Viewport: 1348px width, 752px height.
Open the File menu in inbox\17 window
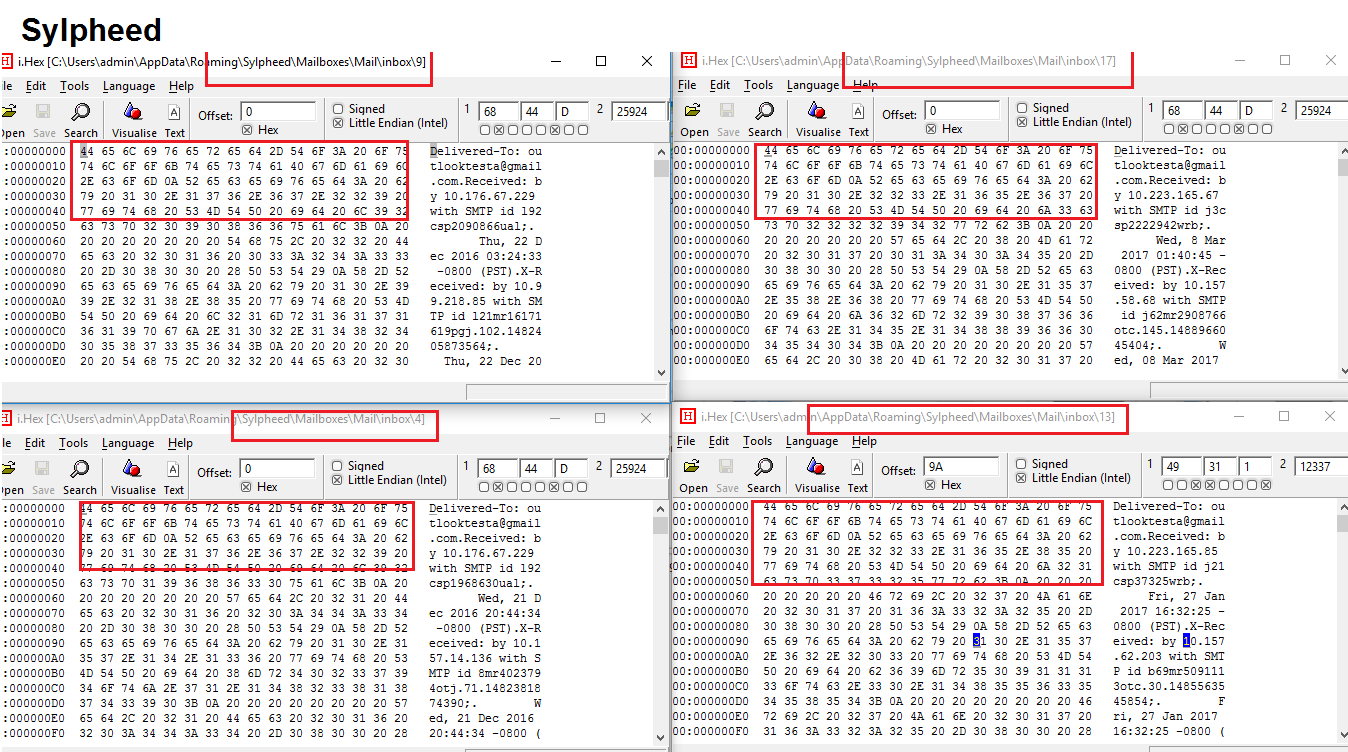(687, 85)
